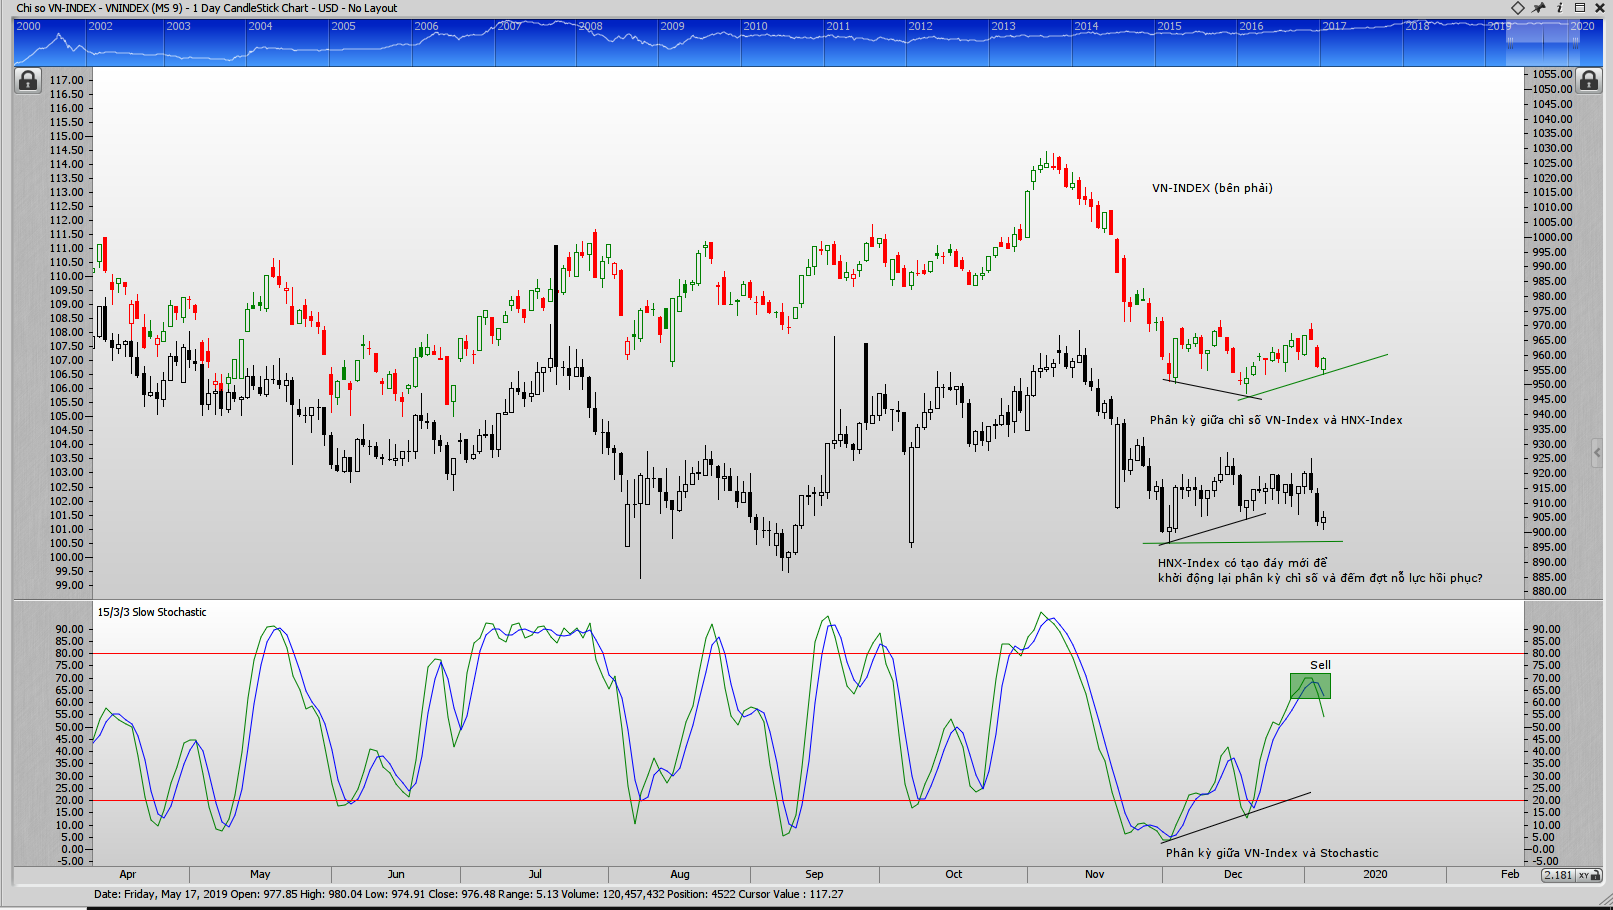1613x910 pixels.
Task: Toggle the XY lock at bottom right
Action: click(x=1587, y=875)
